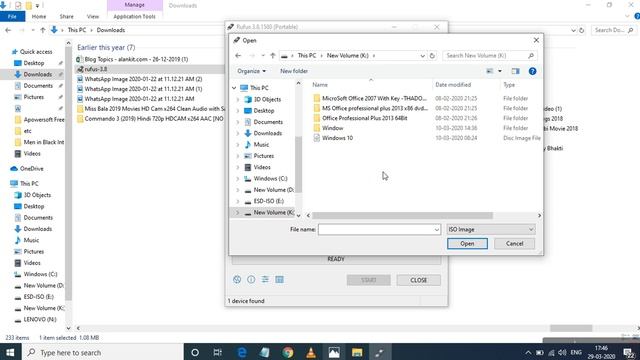Open Task View on taskbar
This screenshot has height=360, width=640.
coord(218,352)
